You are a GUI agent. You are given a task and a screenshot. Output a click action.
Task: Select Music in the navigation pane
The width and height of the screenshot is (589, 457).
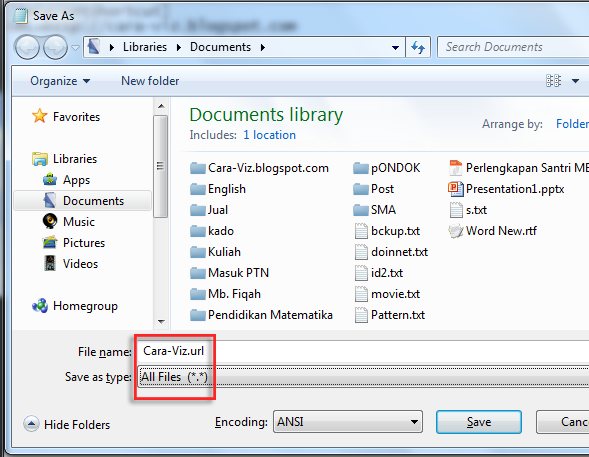(x=79, y=222)
